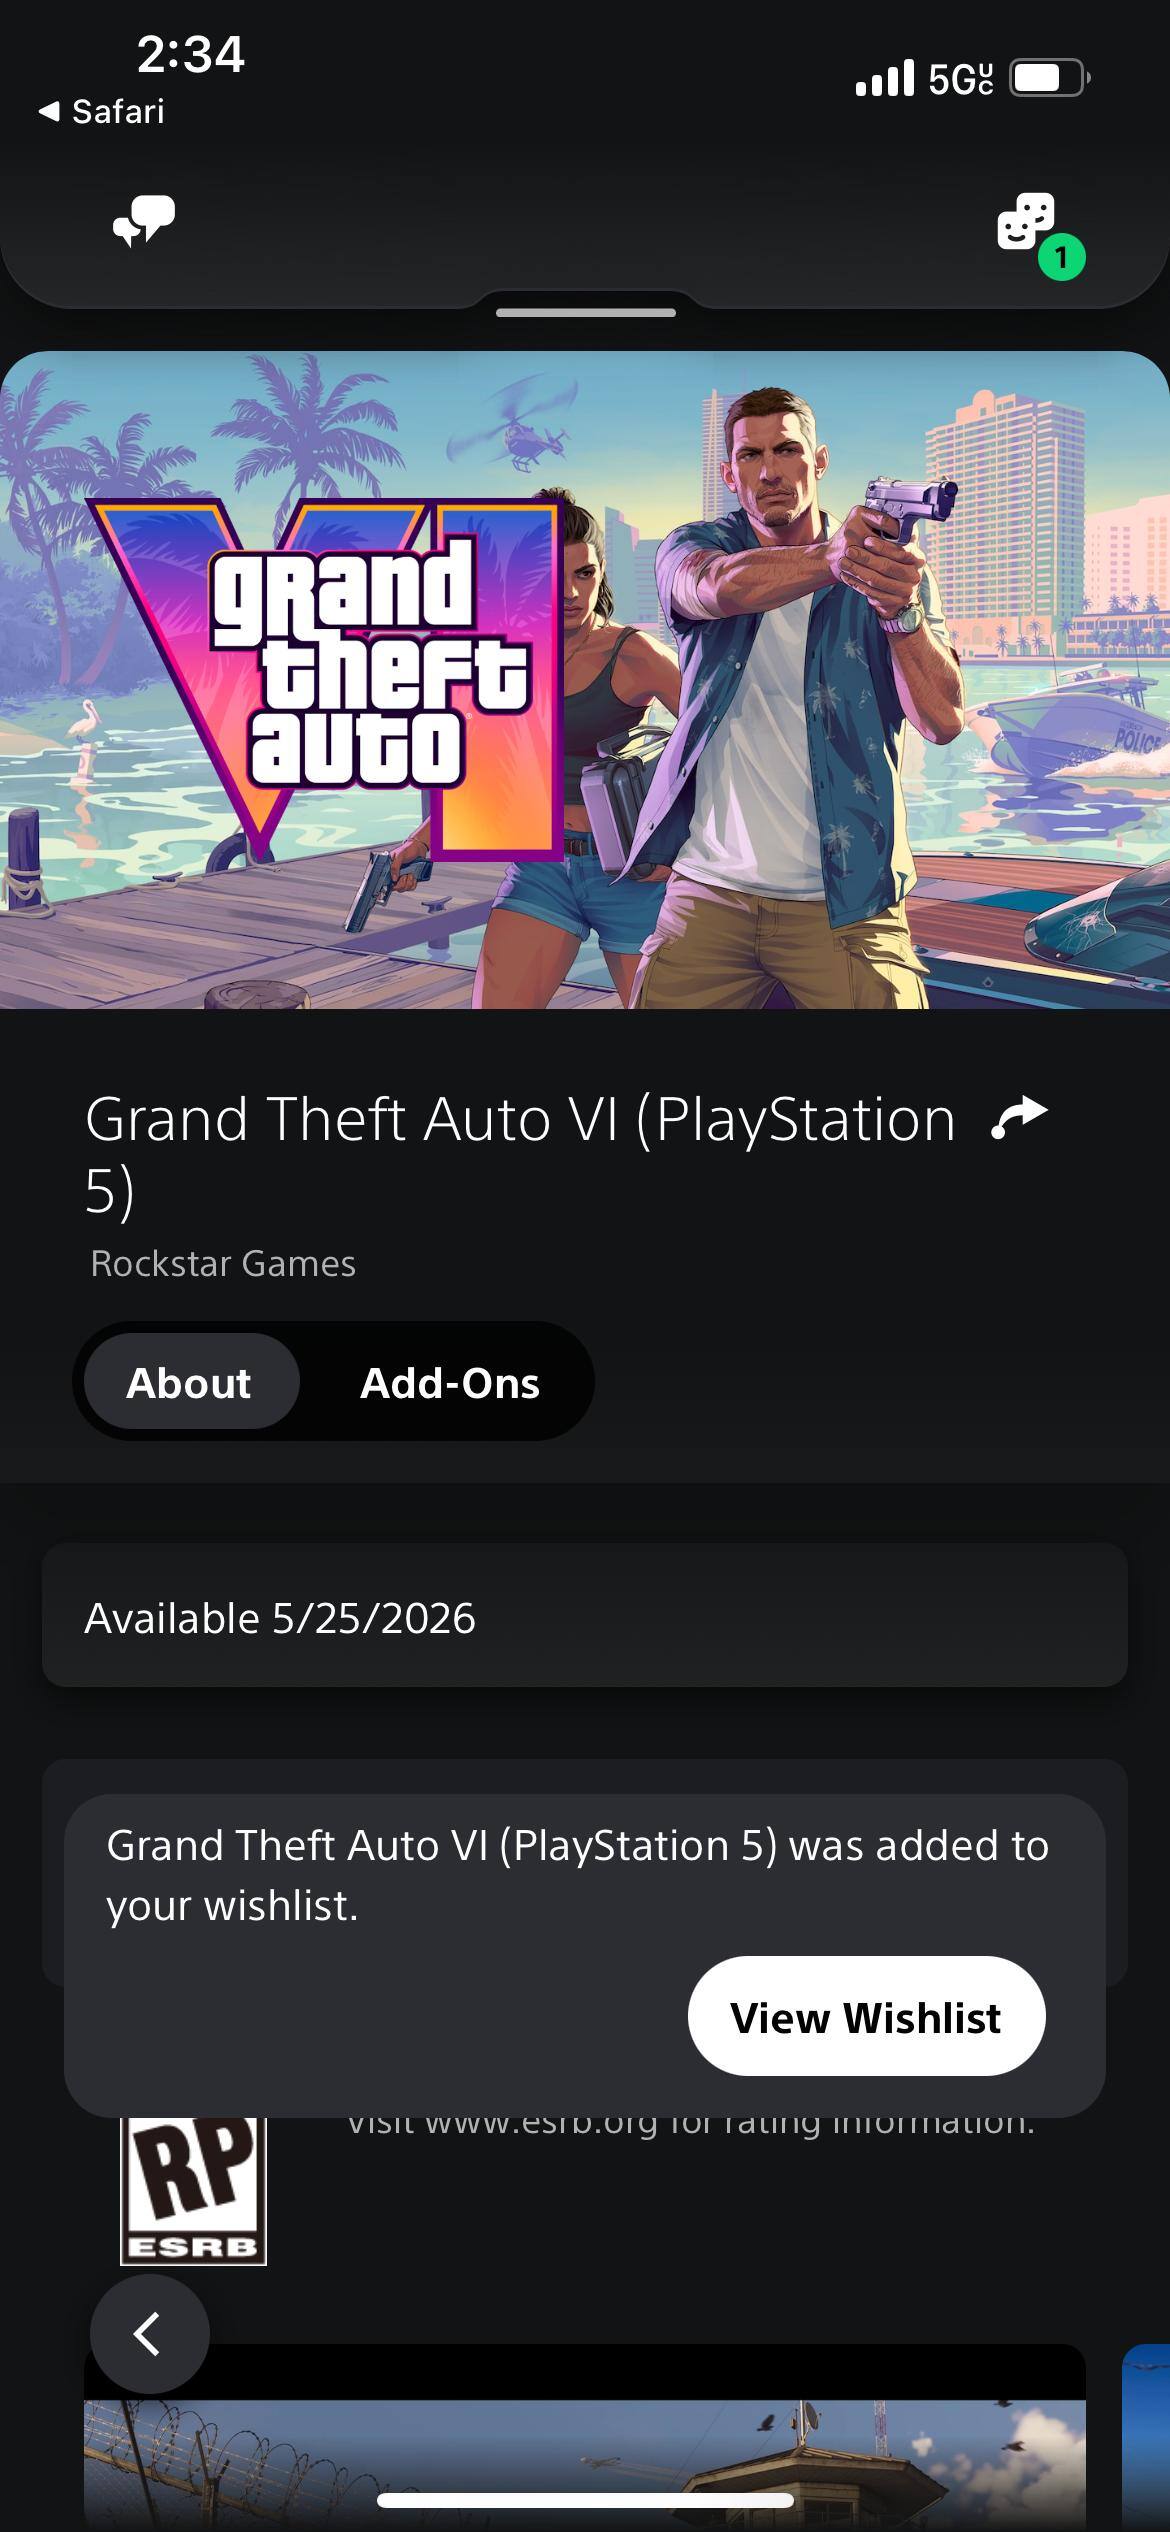Switch to the Add-Ons tab
This screenshot has height=2532, width=1170.
[x=450, y=1382]
